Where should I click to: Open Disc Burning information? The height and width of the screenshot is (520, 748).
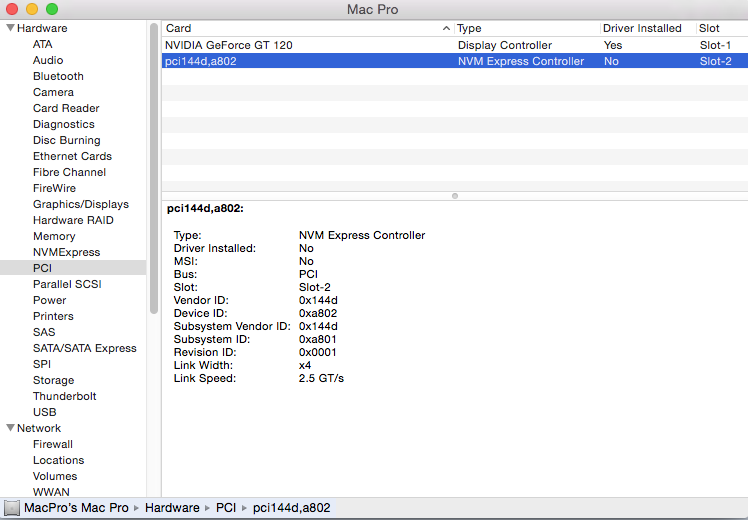(66, 140)
